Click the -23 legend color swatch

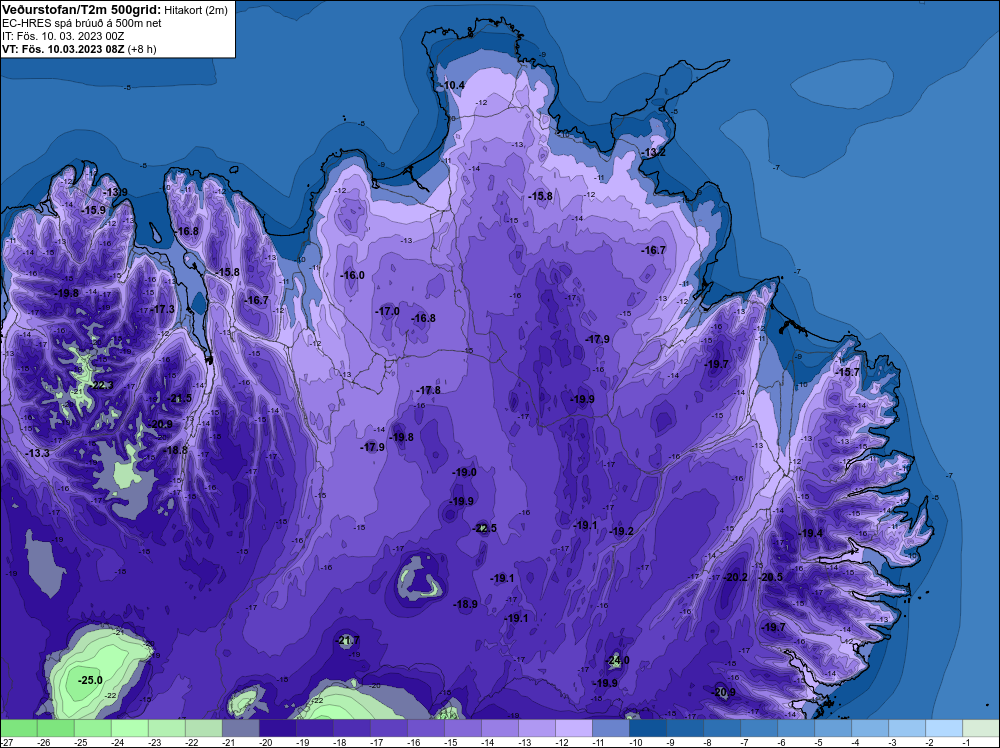pos(166,728)
